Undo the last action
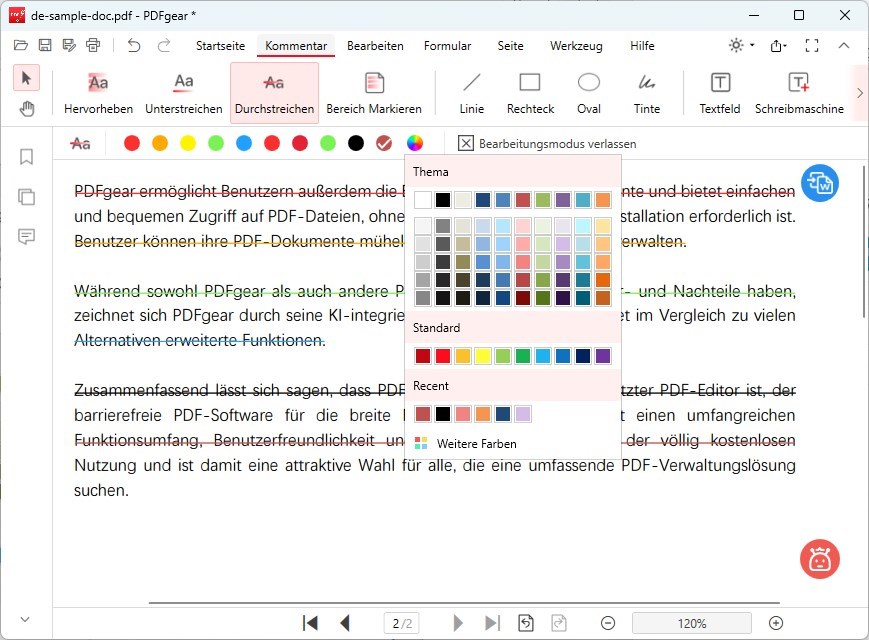 pos(134,45)
